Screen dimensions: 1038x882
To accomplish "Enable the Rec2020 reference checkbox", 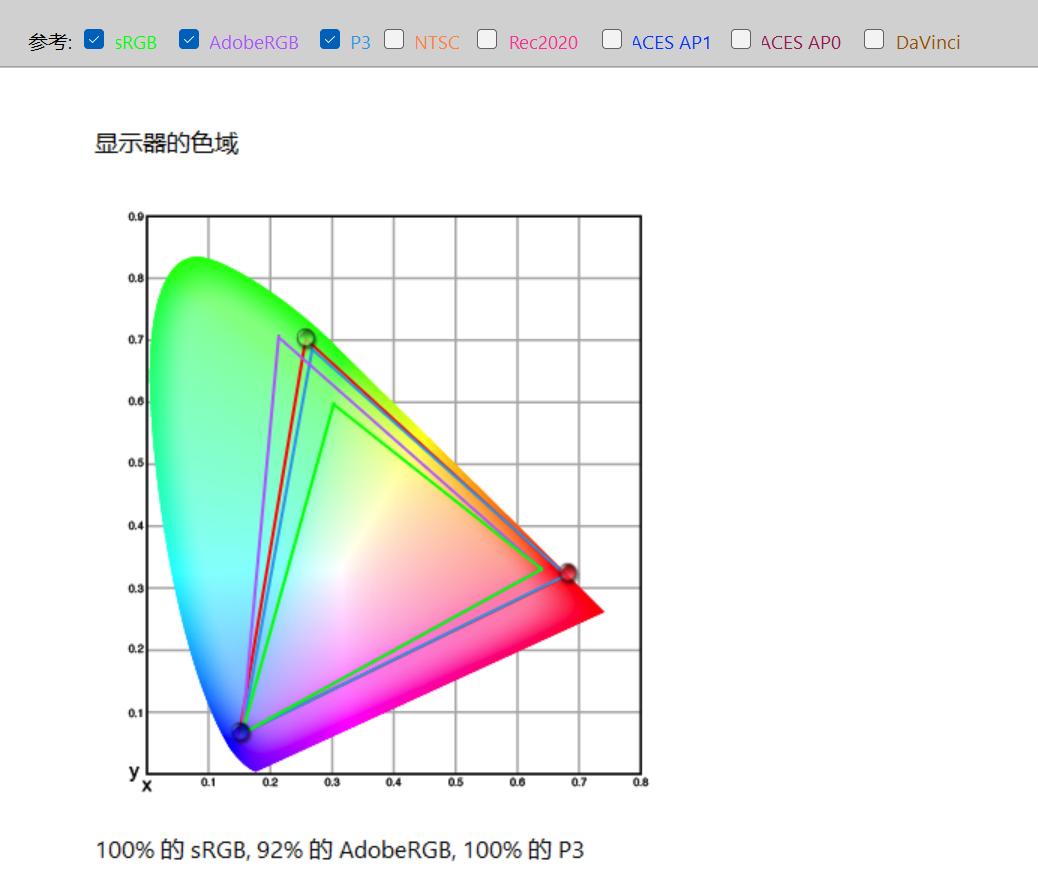I will (487, 40).
